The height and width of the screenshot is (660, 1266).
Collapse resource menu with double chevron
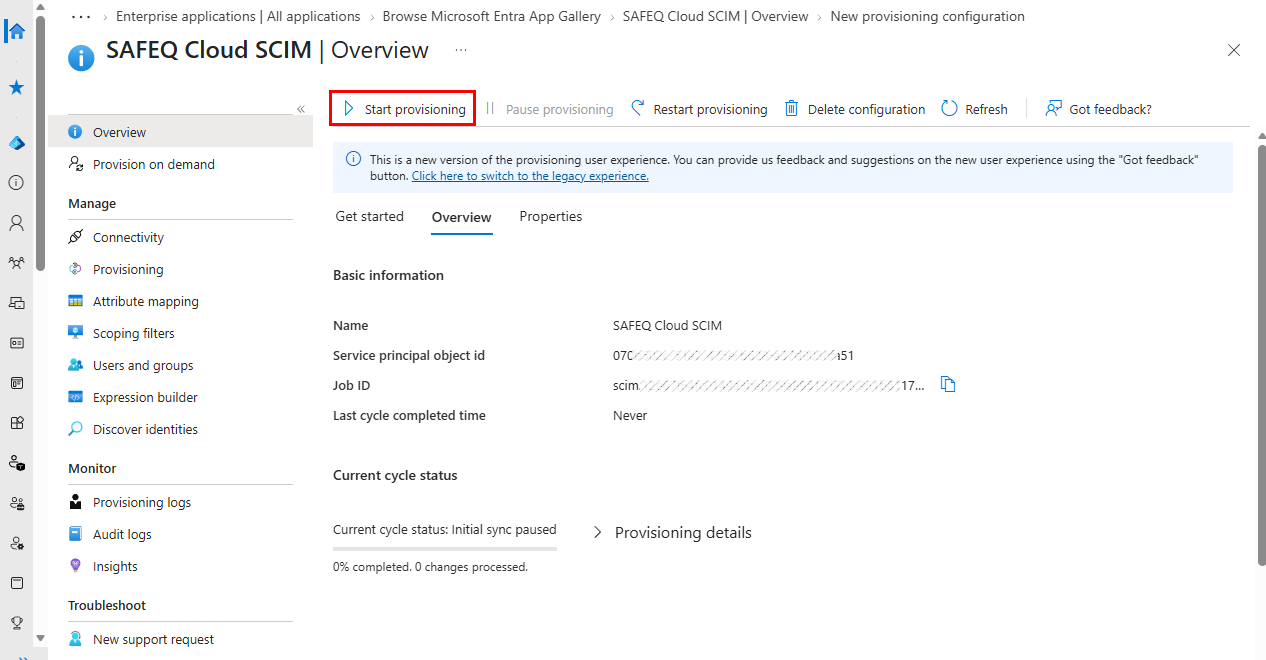(x=301, y=109)
